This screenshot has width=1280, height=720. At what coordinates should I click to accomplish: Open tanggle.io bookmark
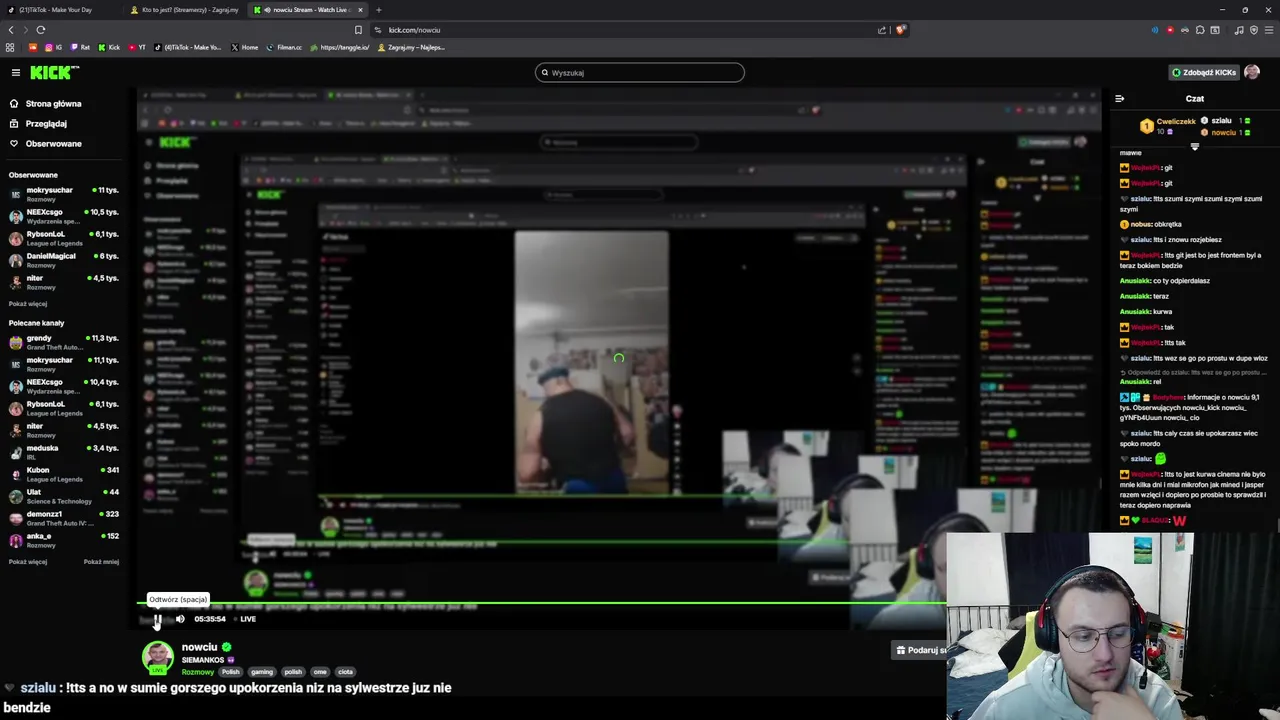[x=340, y=47]
